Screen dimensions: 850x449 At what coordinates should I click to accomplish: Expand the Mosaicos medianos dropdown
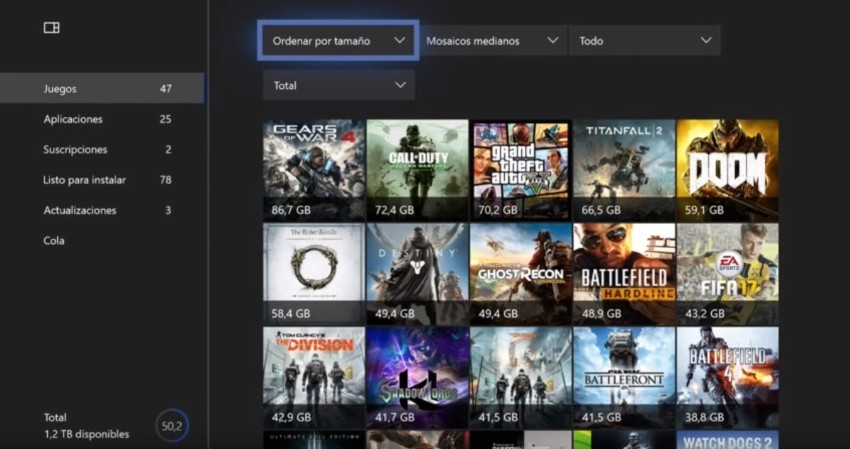(x=493, y=41)
